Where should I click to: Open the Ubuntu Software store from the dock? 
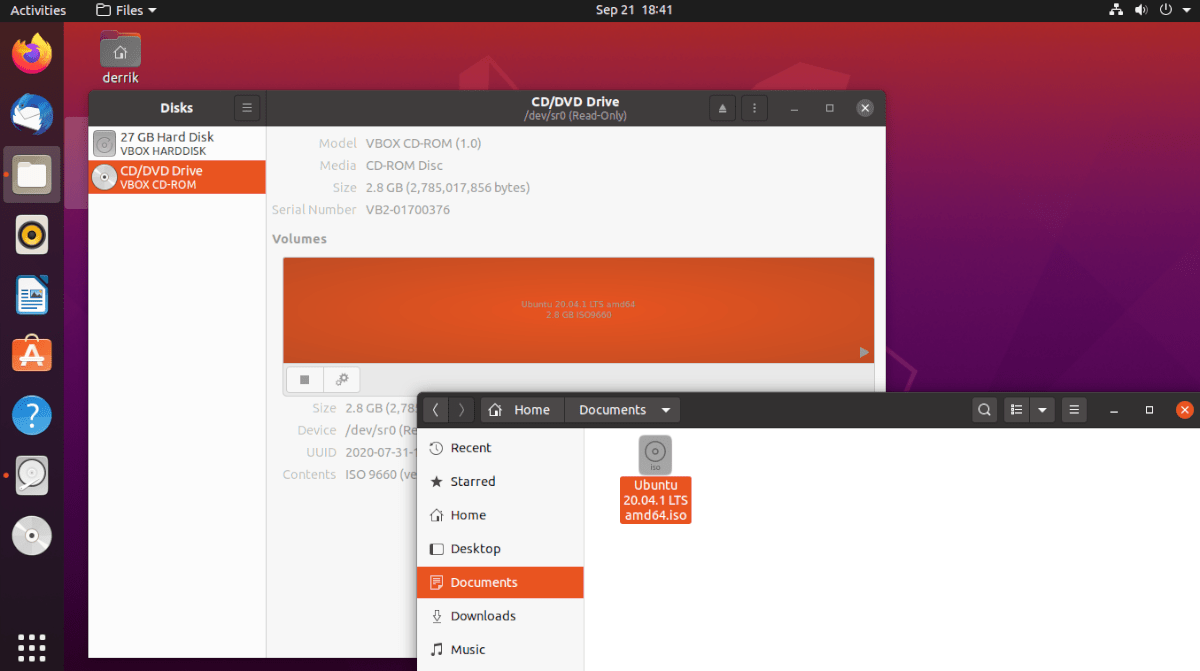pos(31,353)
